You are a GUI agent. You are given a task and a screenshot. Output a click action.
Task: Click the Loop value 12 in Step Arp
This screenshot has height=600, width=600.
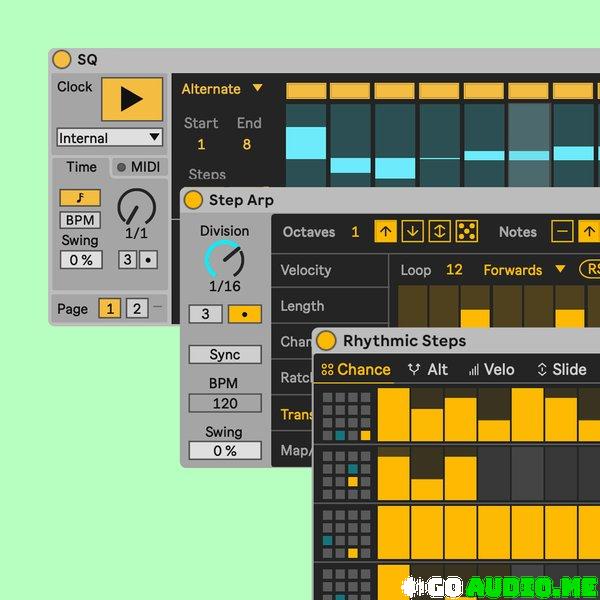(x=454, y=270)
